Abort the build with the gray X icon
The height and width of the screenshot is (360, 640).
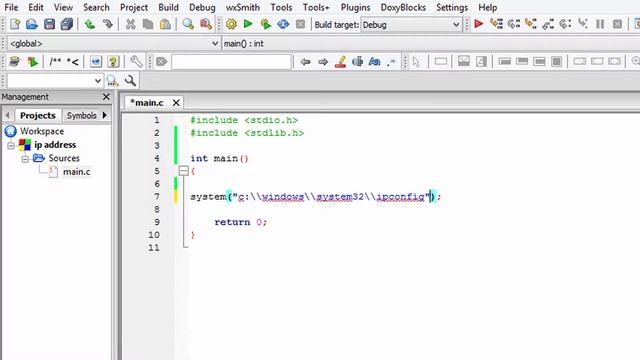click(x=300, y=24)
